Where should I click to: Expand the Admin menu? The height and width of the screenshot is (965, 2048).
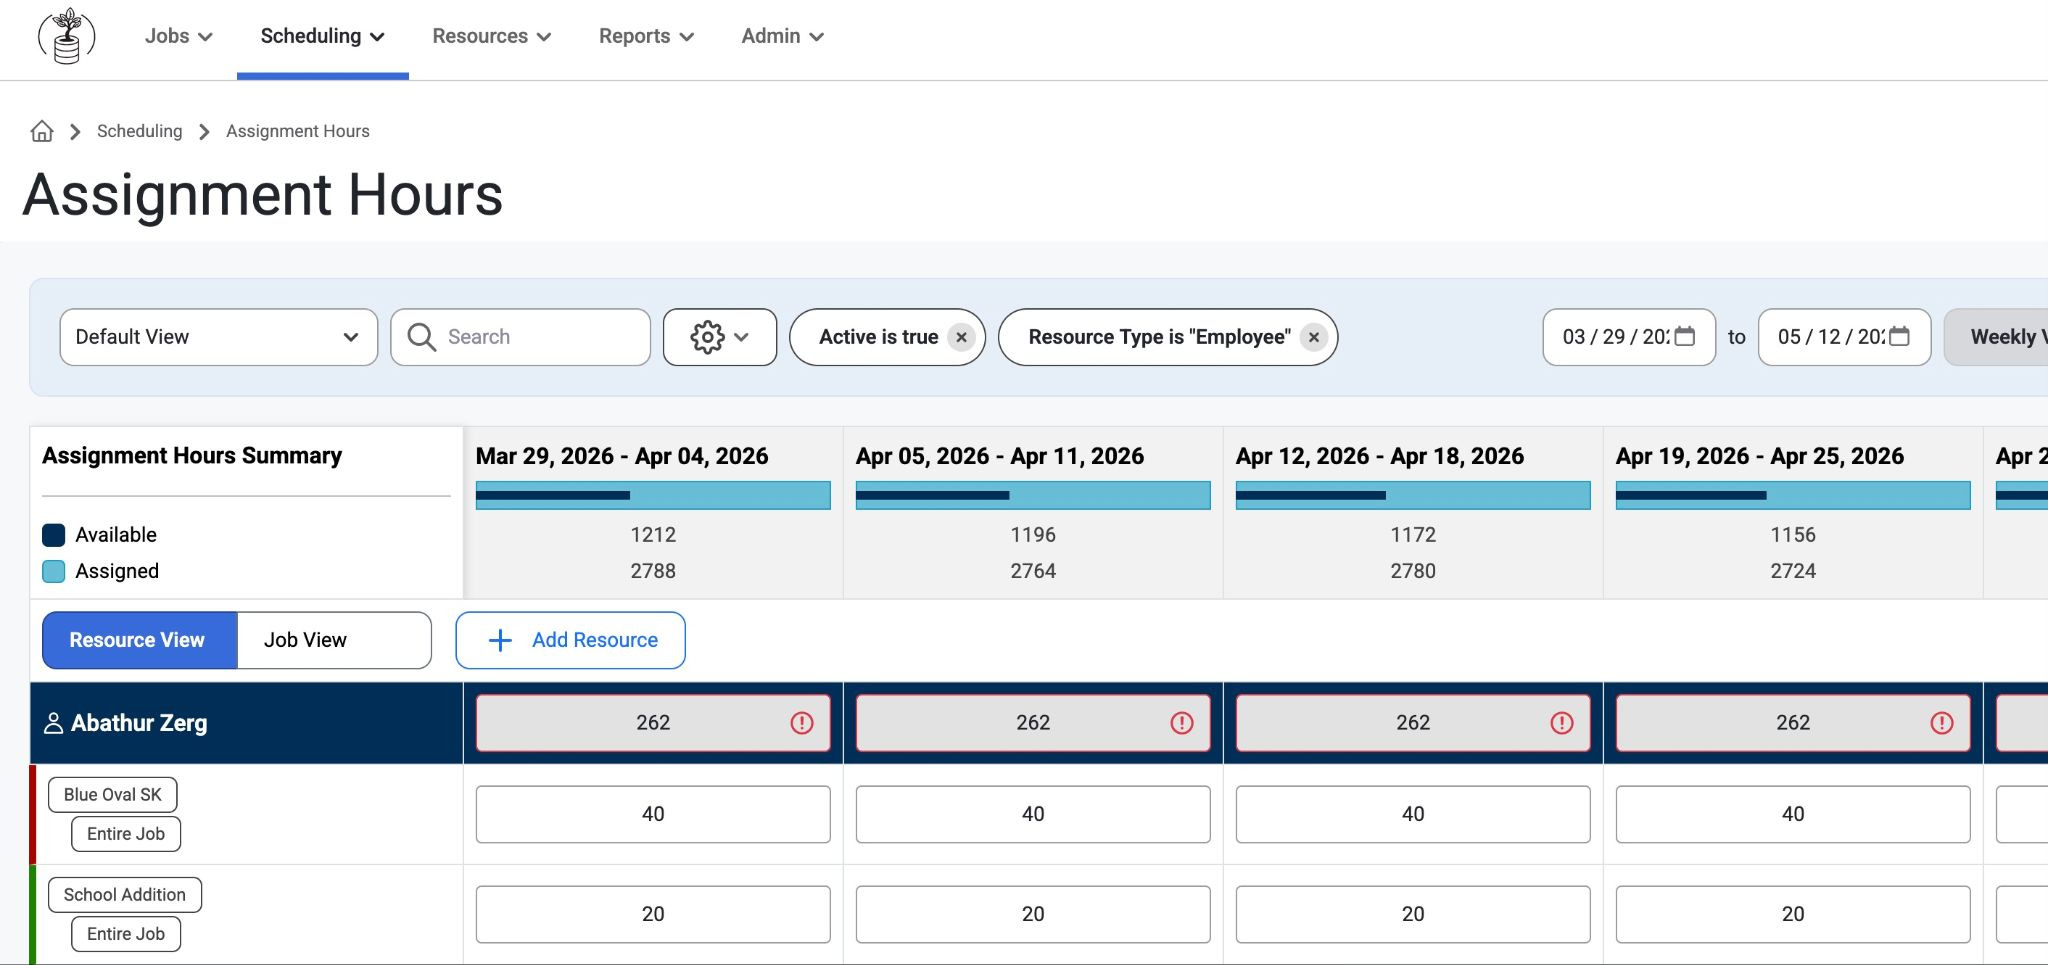click(782, 36)
